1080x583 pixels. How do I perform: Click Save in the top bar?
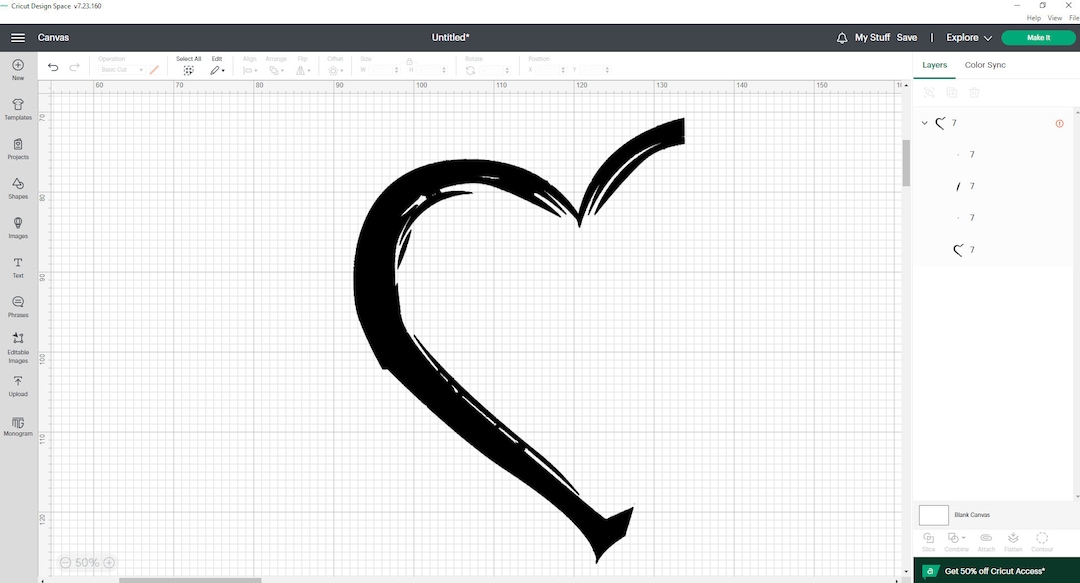(x=907, y=37)
